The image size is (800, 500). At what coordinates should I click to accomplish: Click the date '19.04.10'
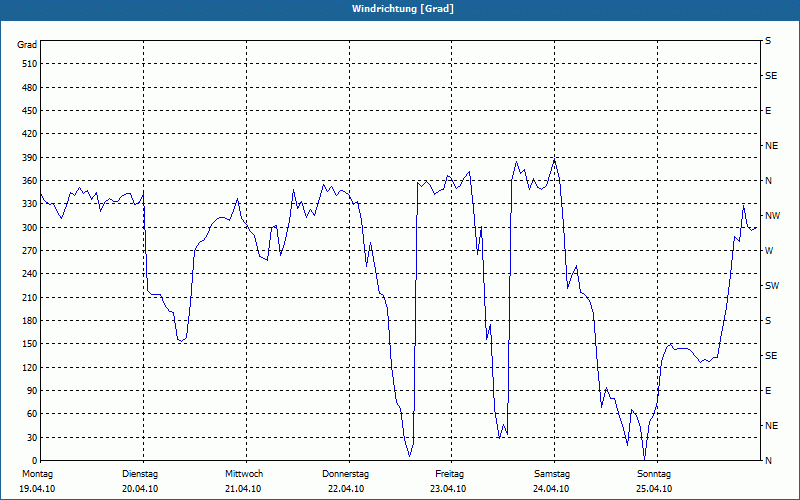coord(37,489)
